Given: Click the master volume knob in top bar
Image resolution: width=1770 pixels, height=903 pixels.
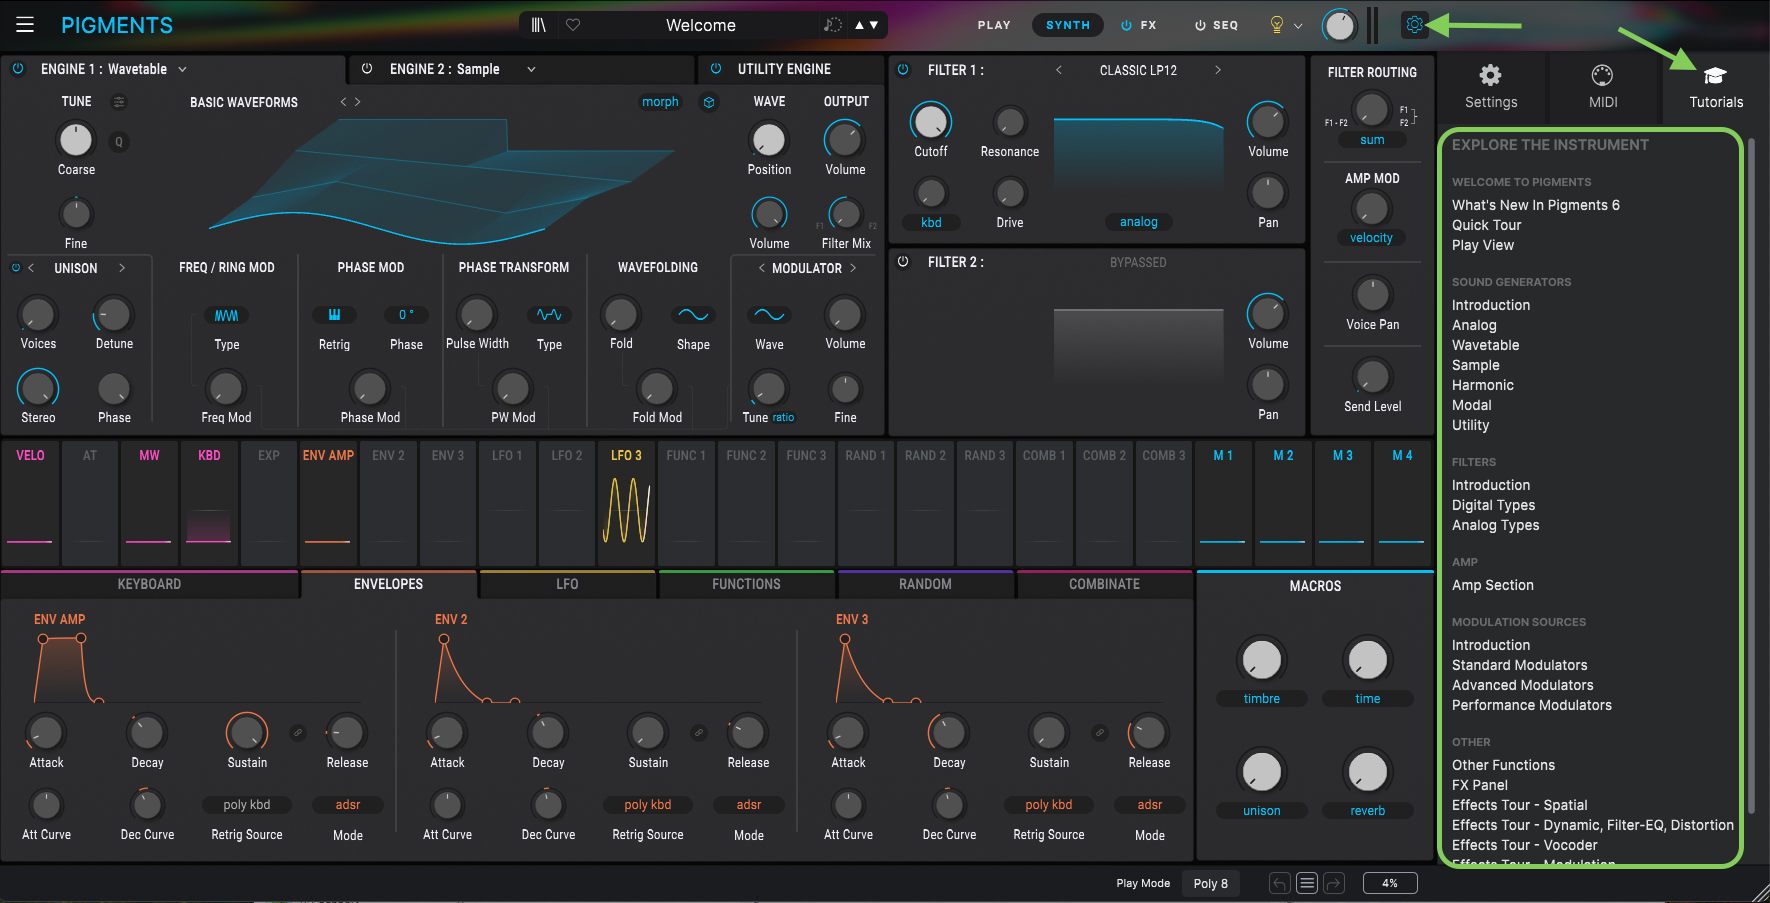Looking at the screenshot, I should pos(1338,26).
